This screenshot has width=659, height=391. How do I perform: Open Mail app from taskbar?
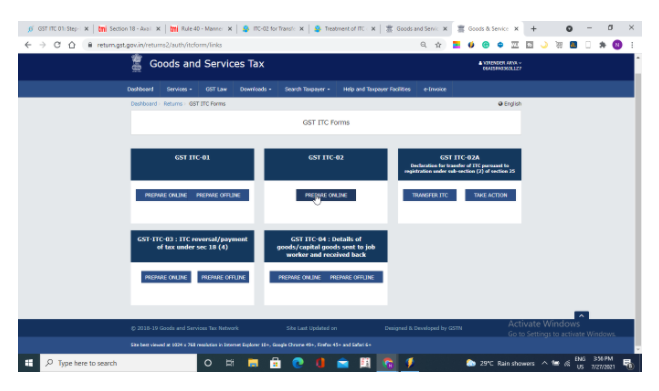[343, 363]
